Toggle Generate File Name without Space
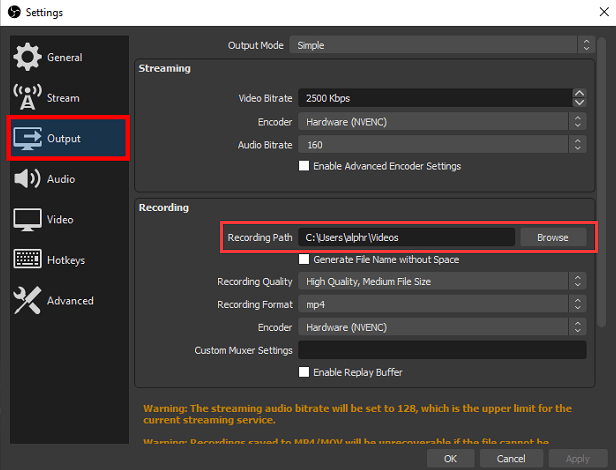616x470 pixels. (304, 260)
